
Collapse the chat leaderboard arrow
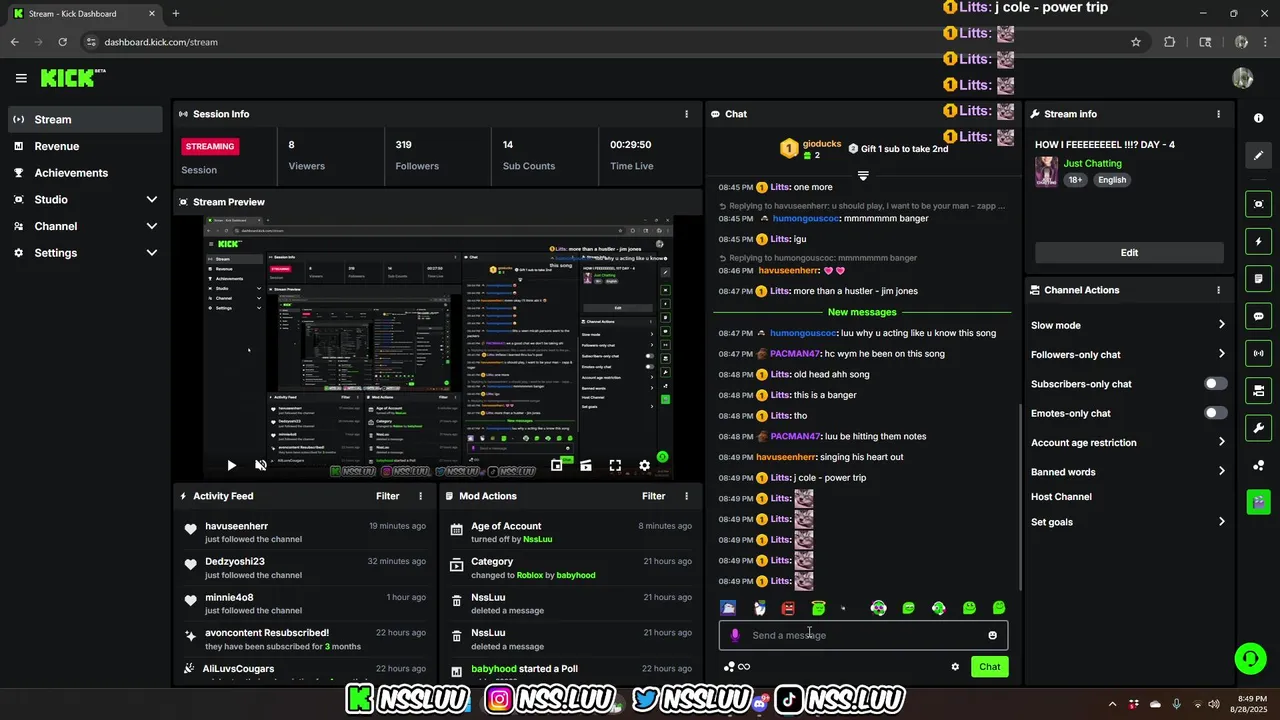(863, 175)
